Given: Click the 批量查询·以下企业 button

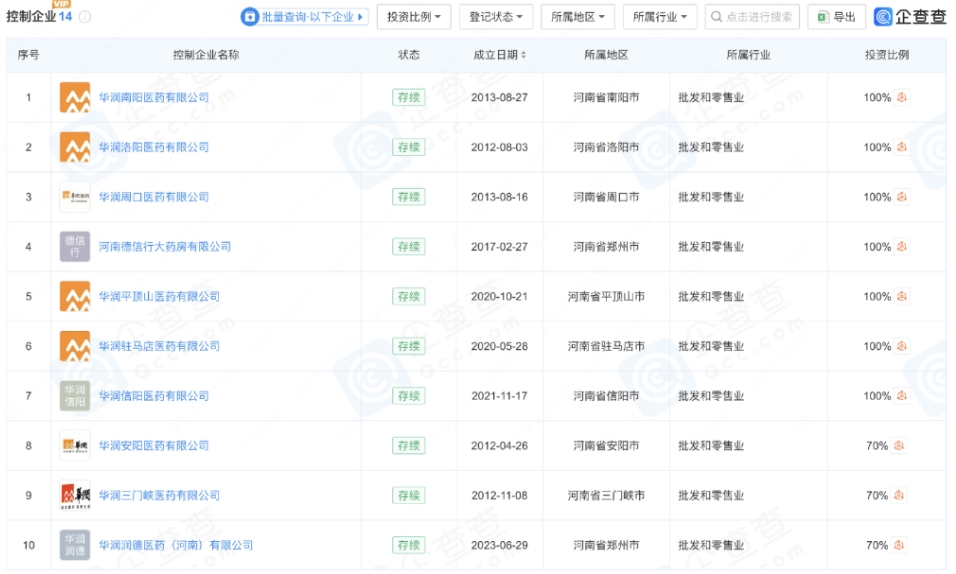Looking at the screenshot, I should (304, 17).
